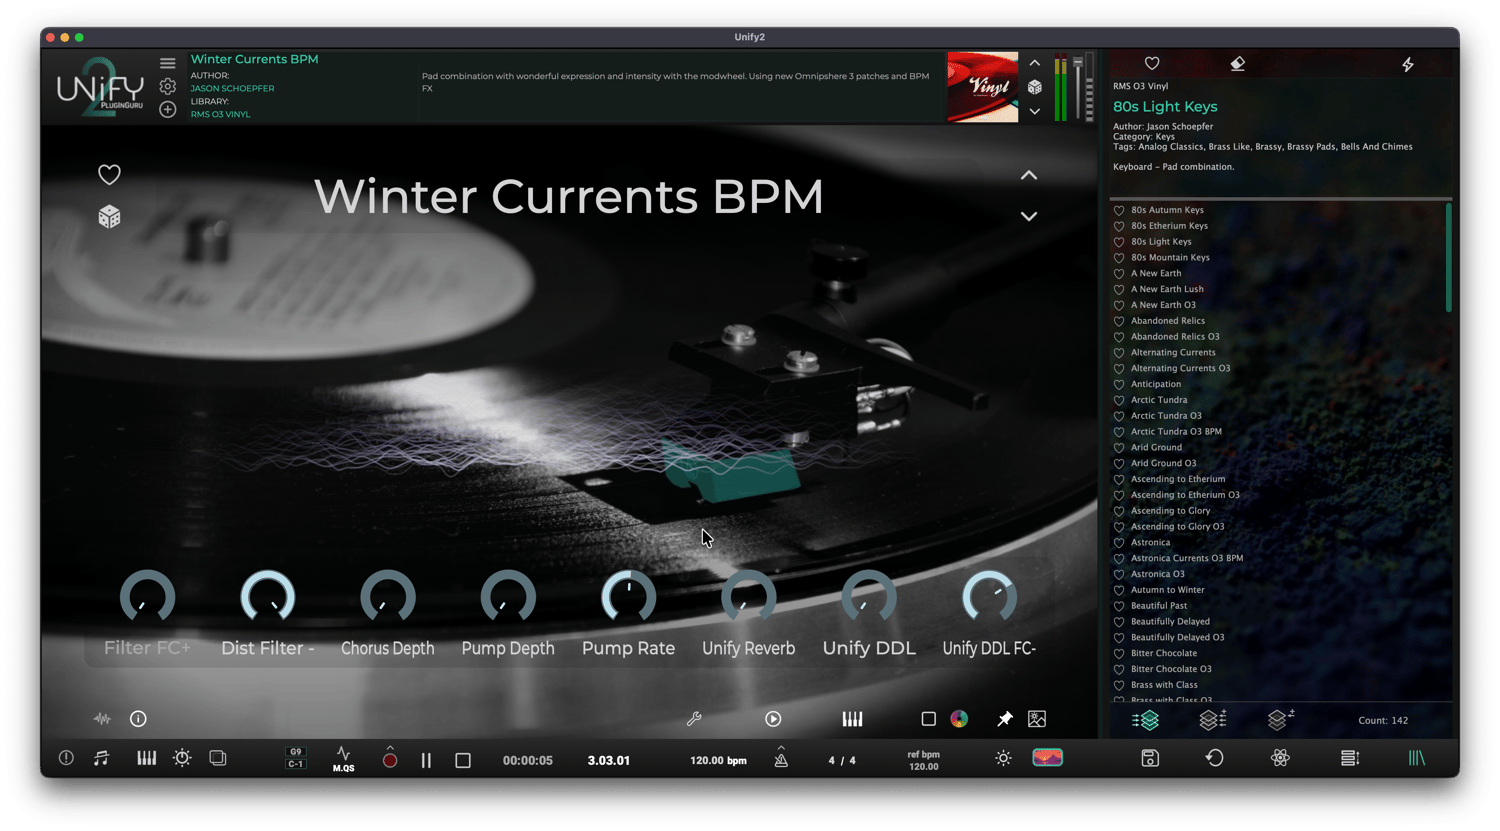Choose the Beautifully Delayed patch
1500x831 pixels.
[1170, 621]
